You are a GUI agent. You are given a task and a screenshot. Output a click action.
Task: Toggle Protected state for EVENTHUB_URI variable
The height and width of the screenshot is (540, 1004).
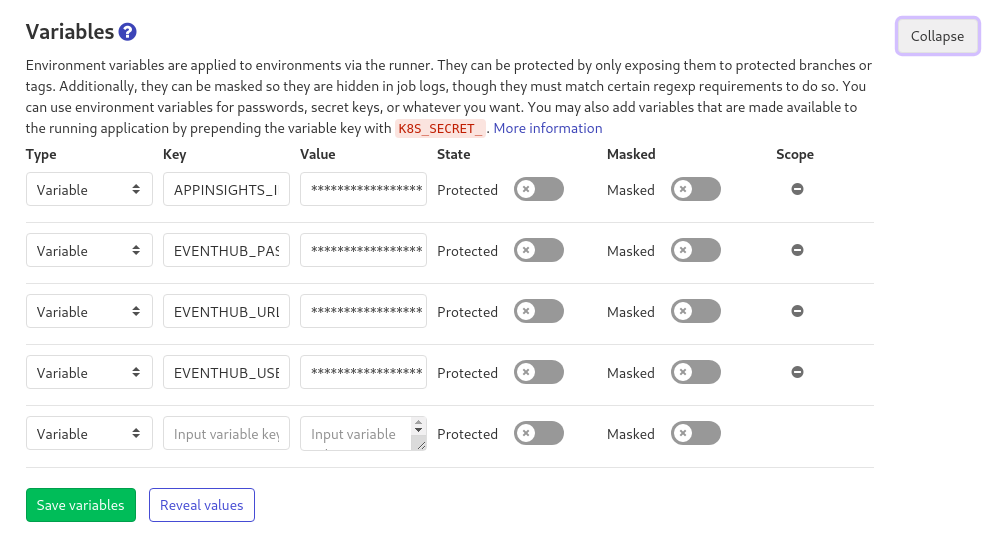click(x=539, y=311)
